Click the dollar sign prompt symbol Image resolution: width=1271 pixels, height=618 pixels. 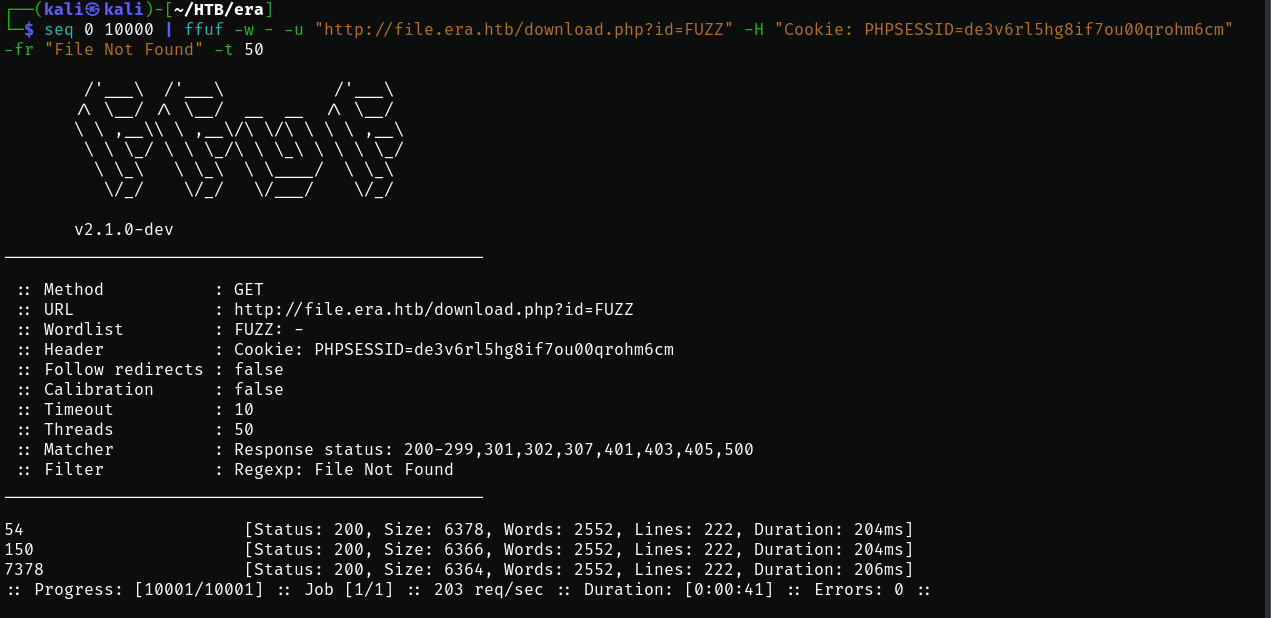(29, 29)
